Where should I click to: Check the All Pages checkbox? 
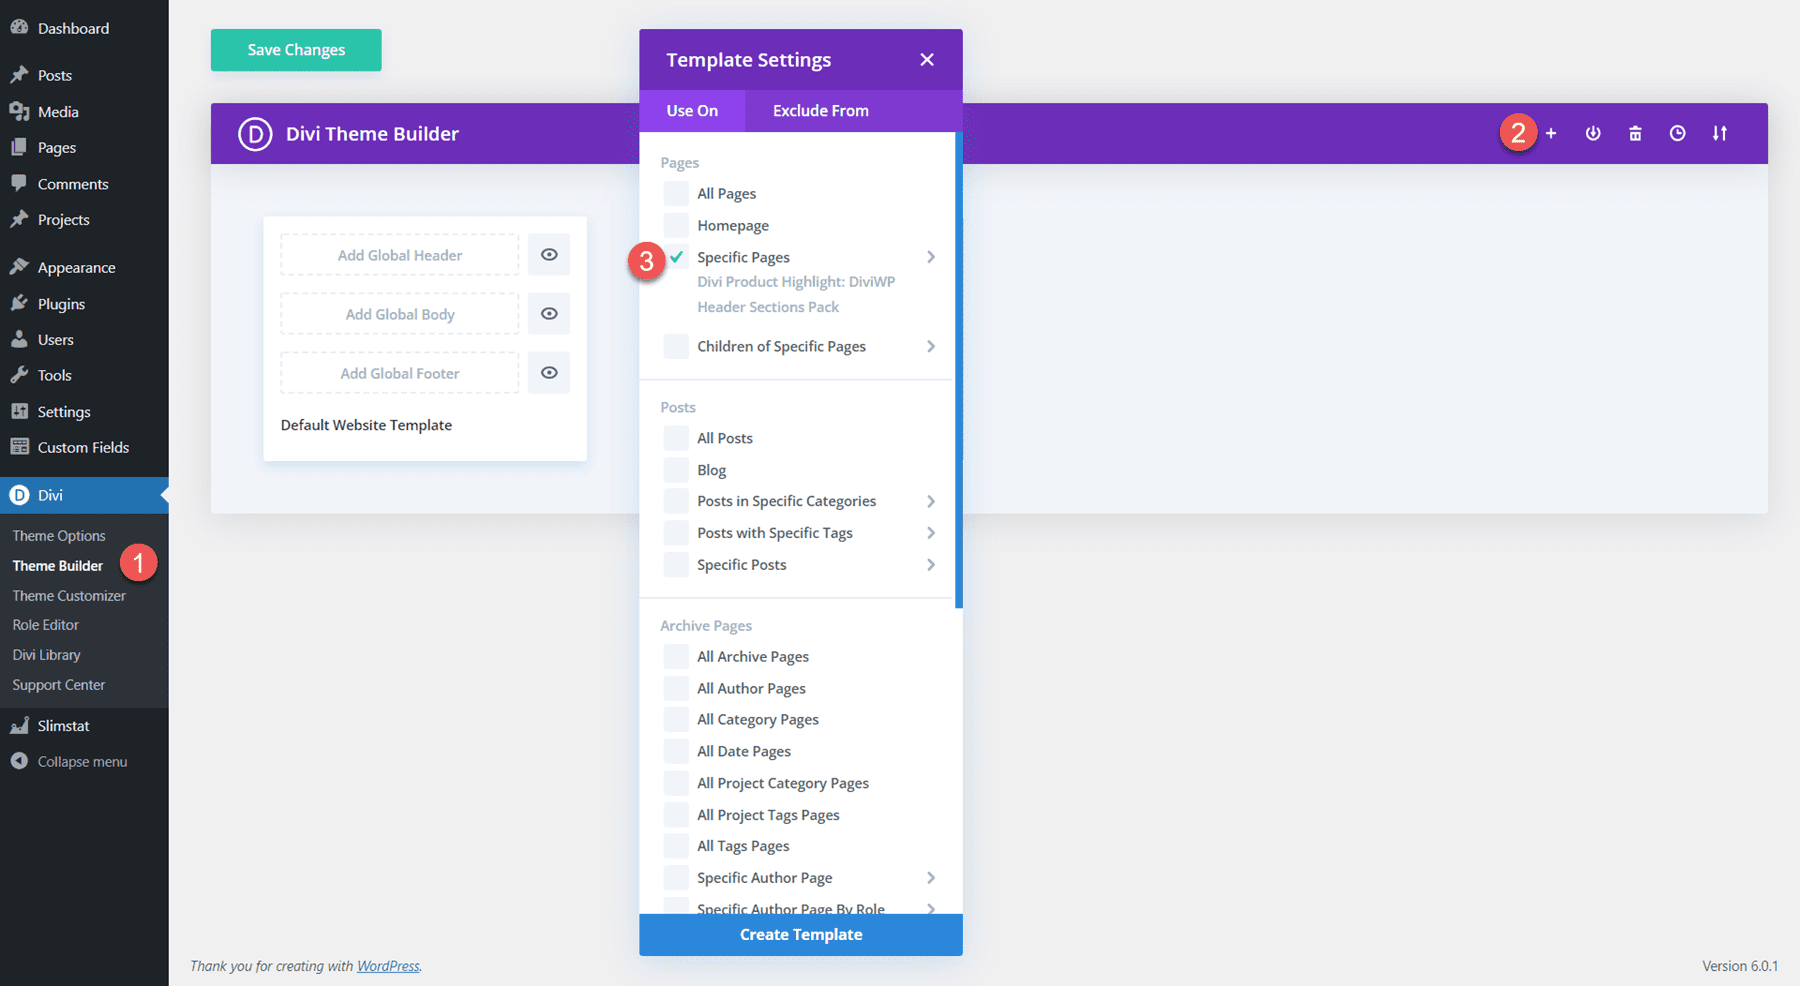point(676,193)
